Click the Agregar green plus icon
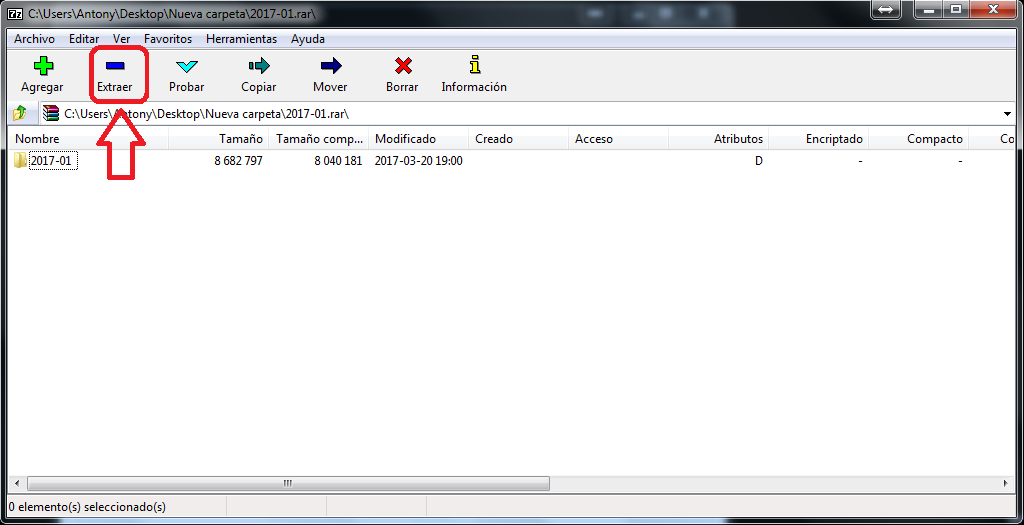This screenshot has width=1024, height=525. click(42, 66)
